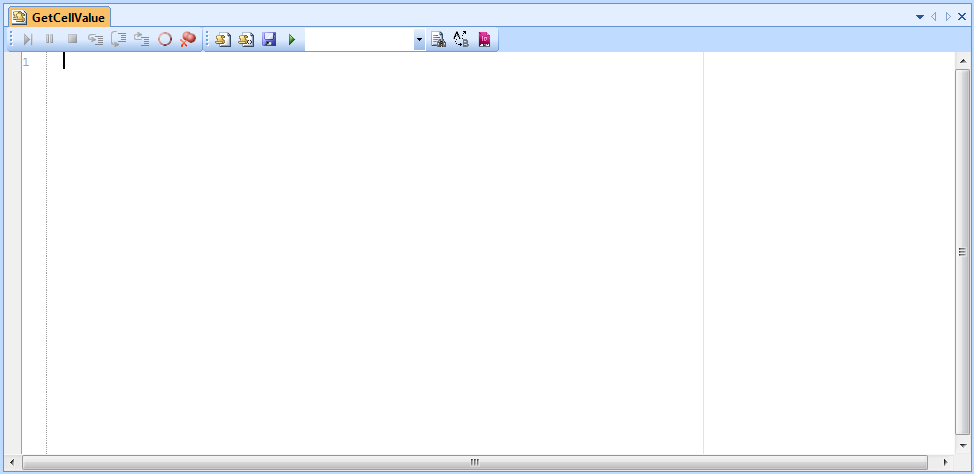Click the Save floppy disk icon
The width and height of the screenshot is (974, 474).
269,40
